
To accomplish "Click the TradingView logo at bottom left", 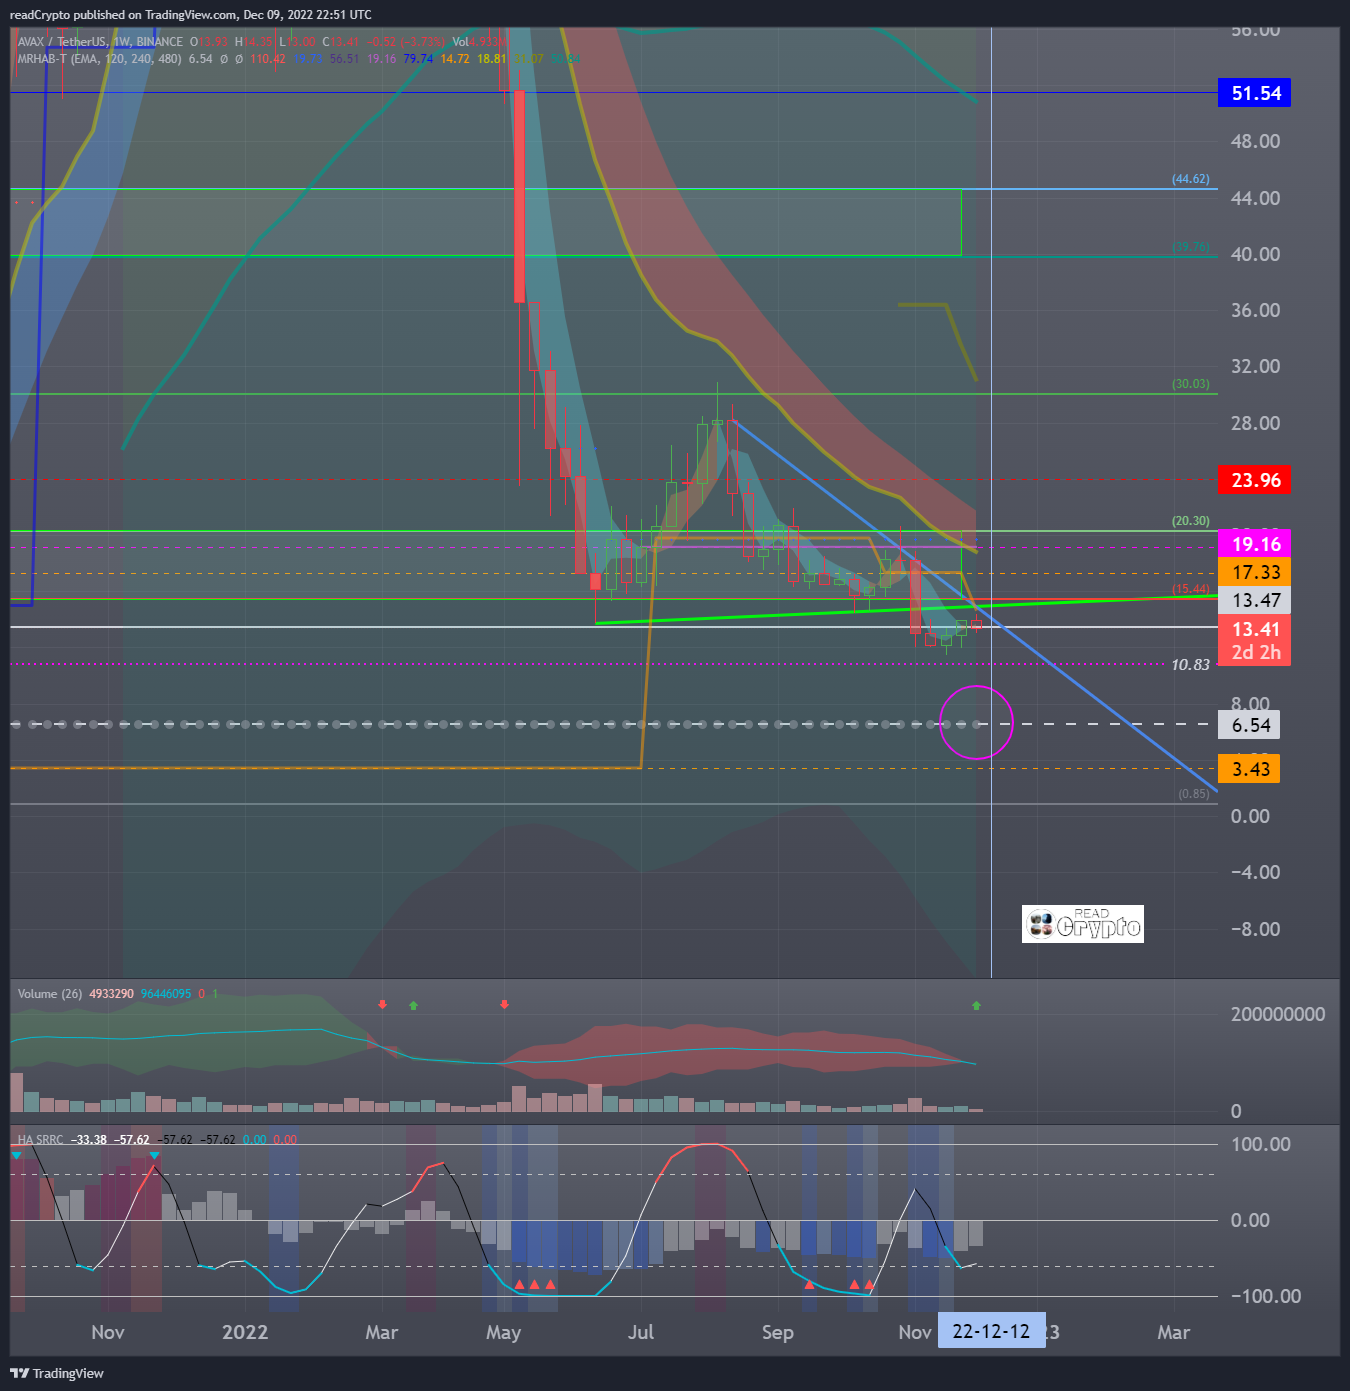I will (x=57, y=1373).
